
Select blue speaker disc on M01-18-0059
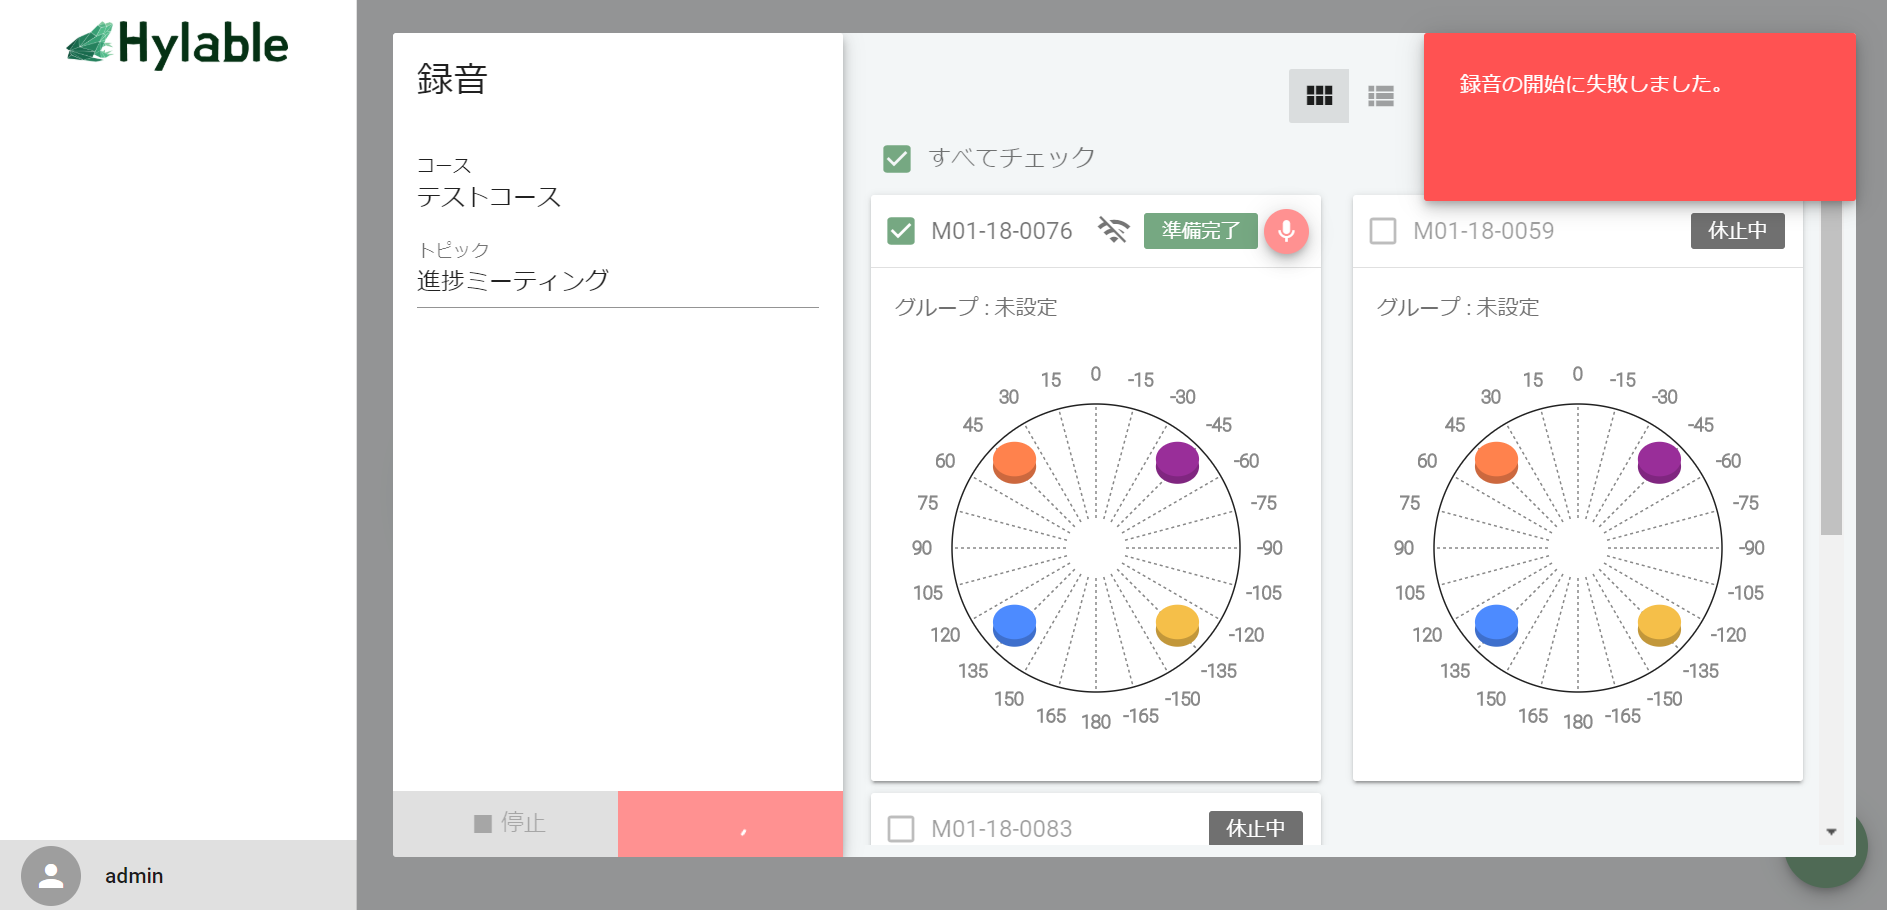[x=1496, y=625]
